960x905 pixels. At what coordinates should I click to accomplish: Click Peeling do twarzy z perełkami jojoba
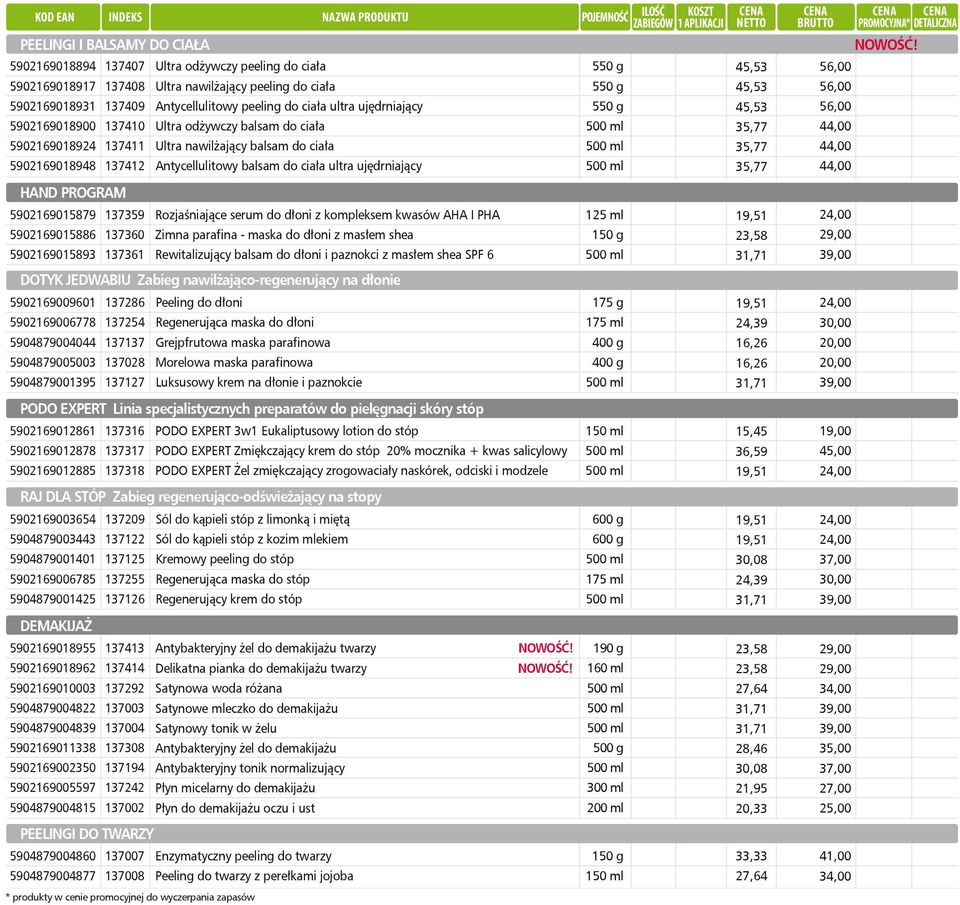253,876
